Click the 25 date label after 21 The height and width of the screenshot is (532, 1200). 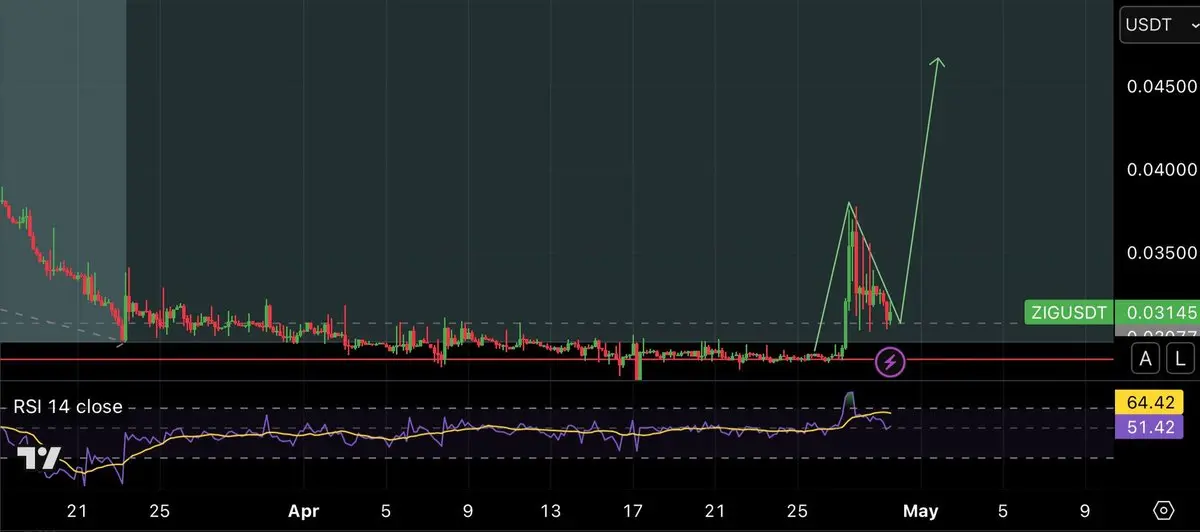coord(159,511)
